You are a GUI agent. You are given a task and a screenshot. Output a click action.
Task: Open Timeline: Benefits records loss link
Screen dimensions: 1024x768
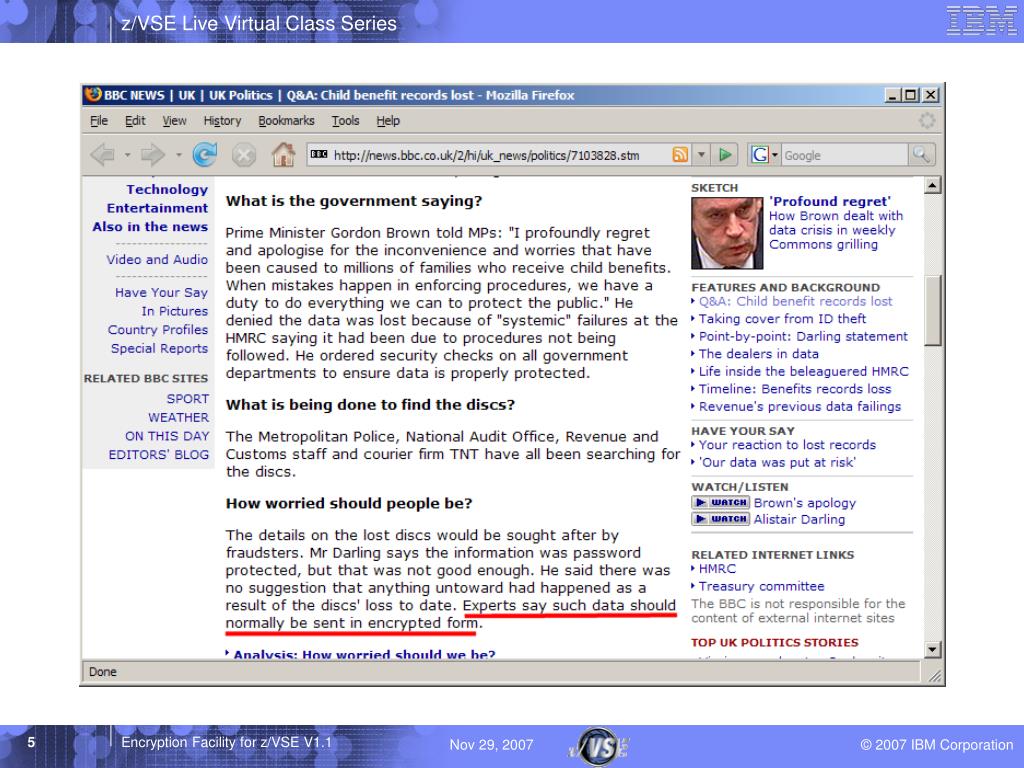795,389
